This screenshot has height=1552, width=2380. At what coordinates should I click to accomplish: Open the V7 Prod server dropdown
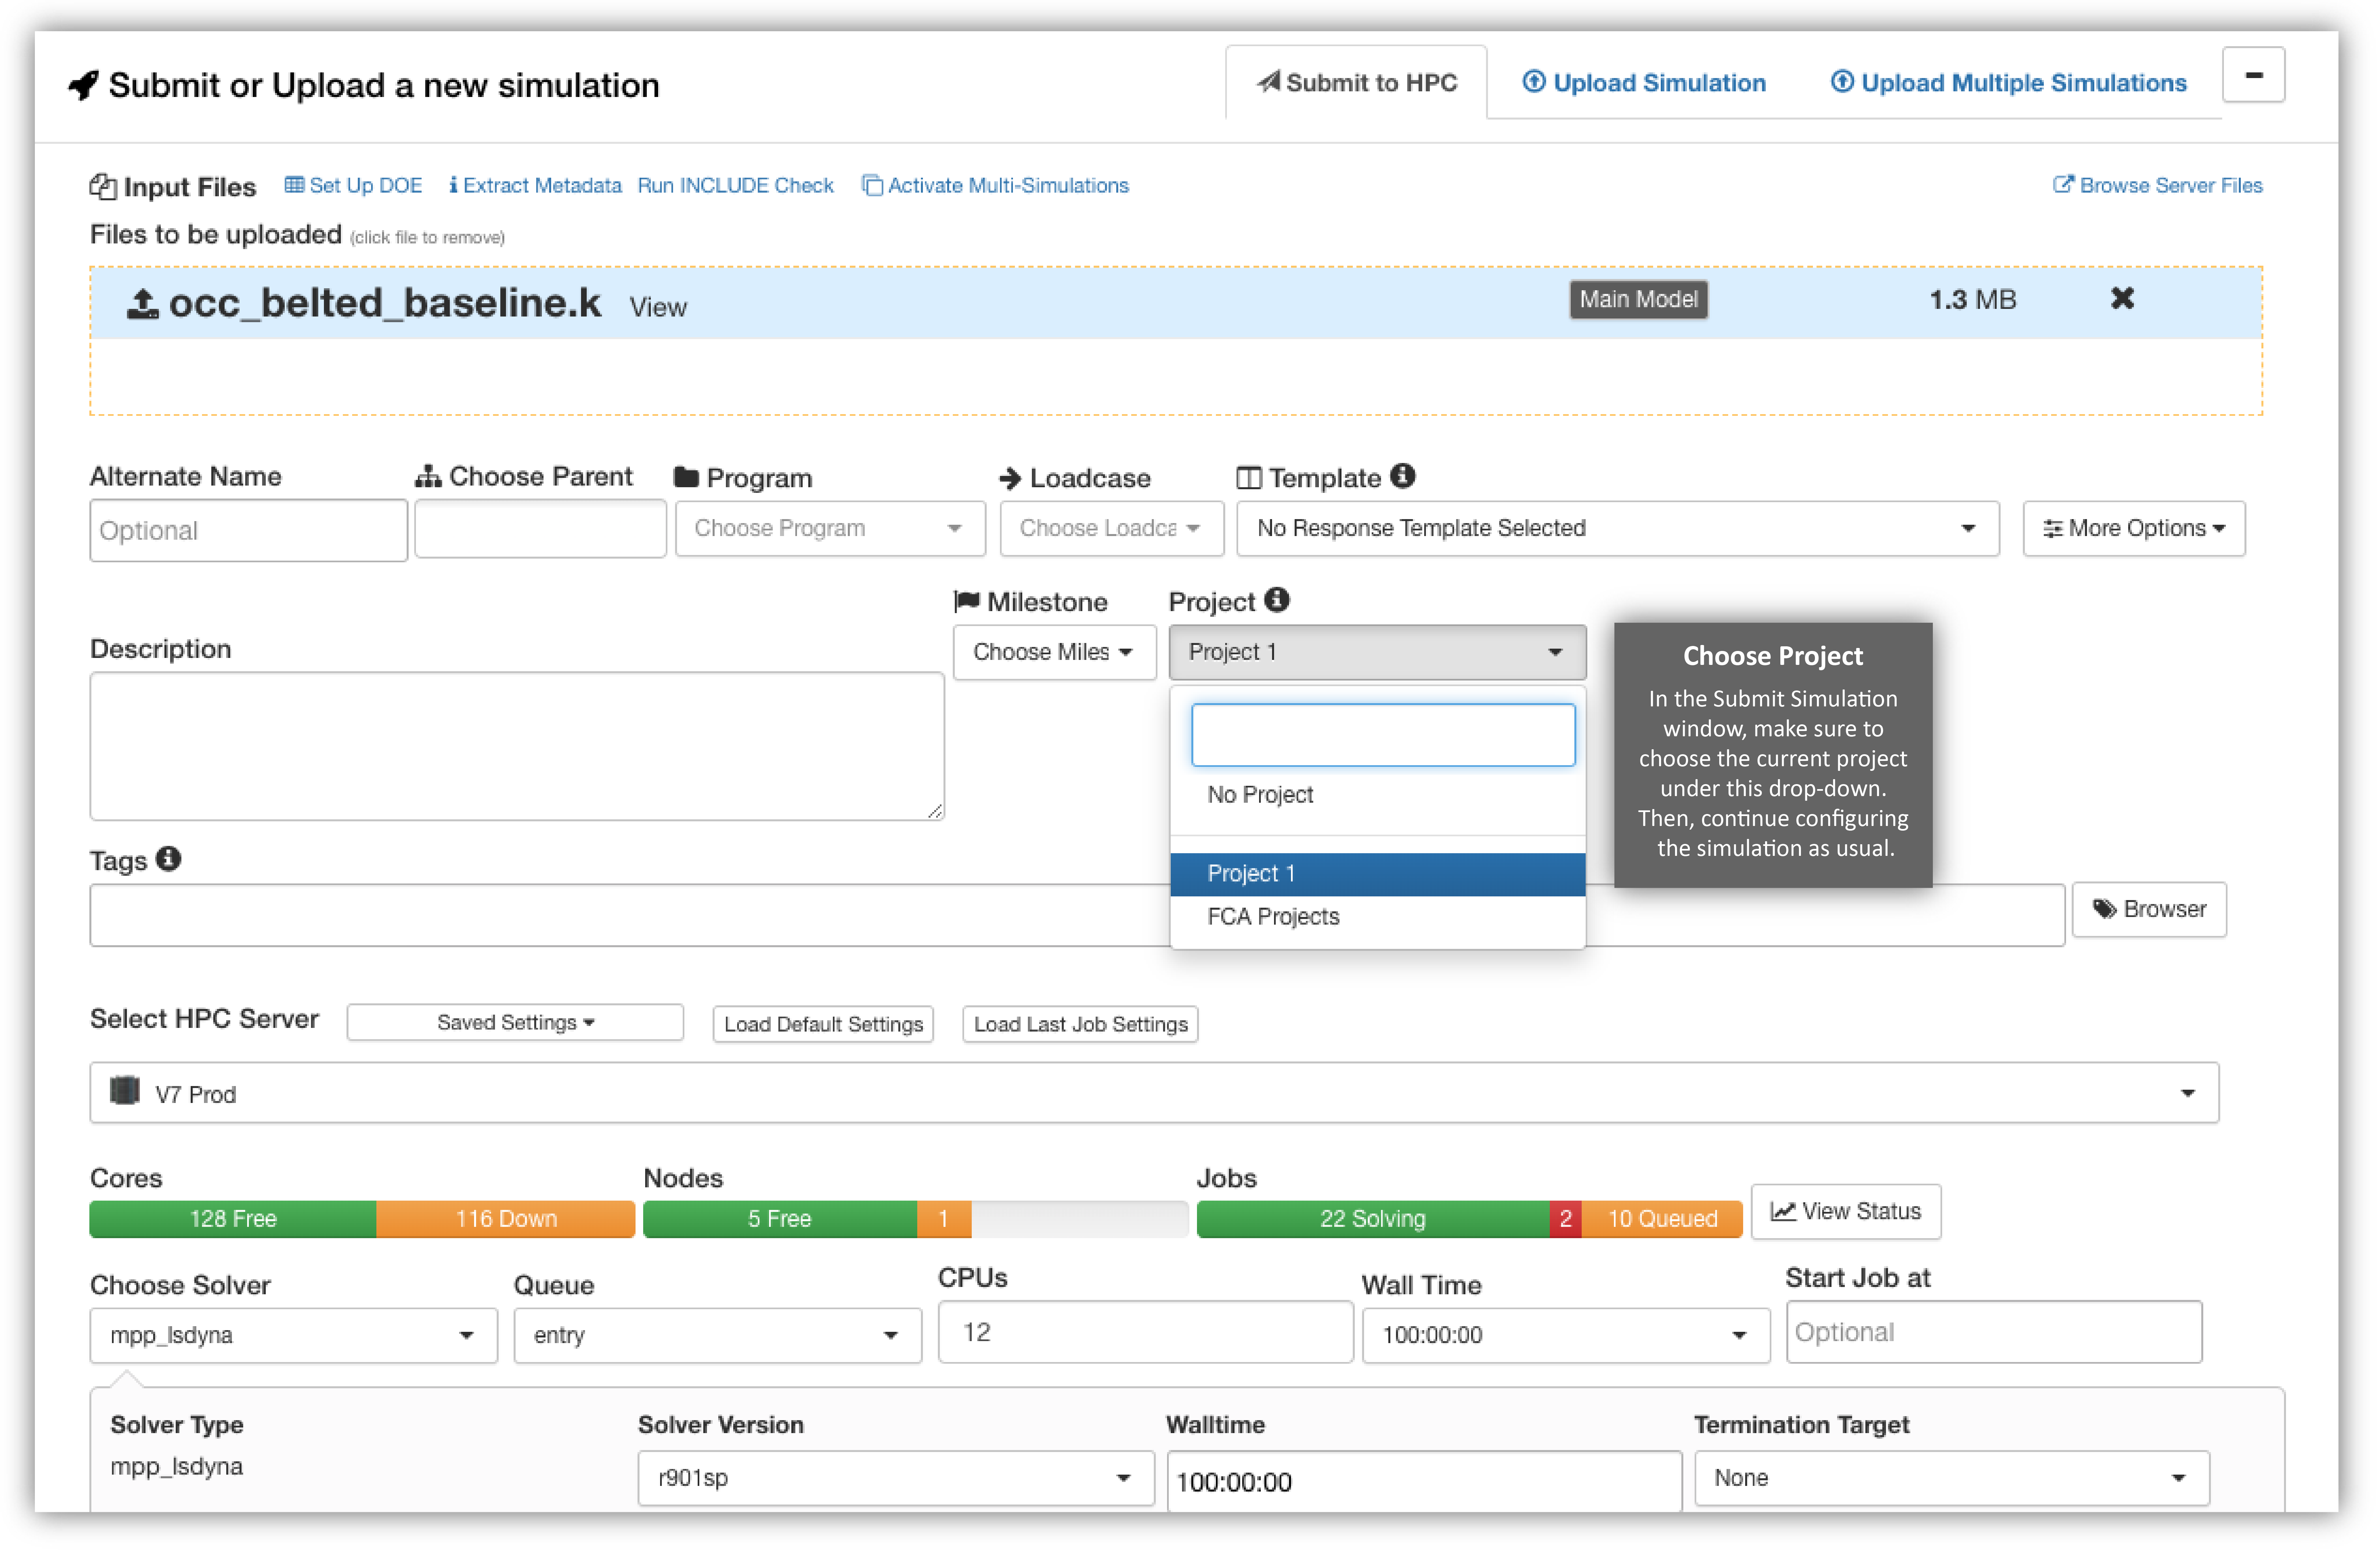tap(1154, 1093)
